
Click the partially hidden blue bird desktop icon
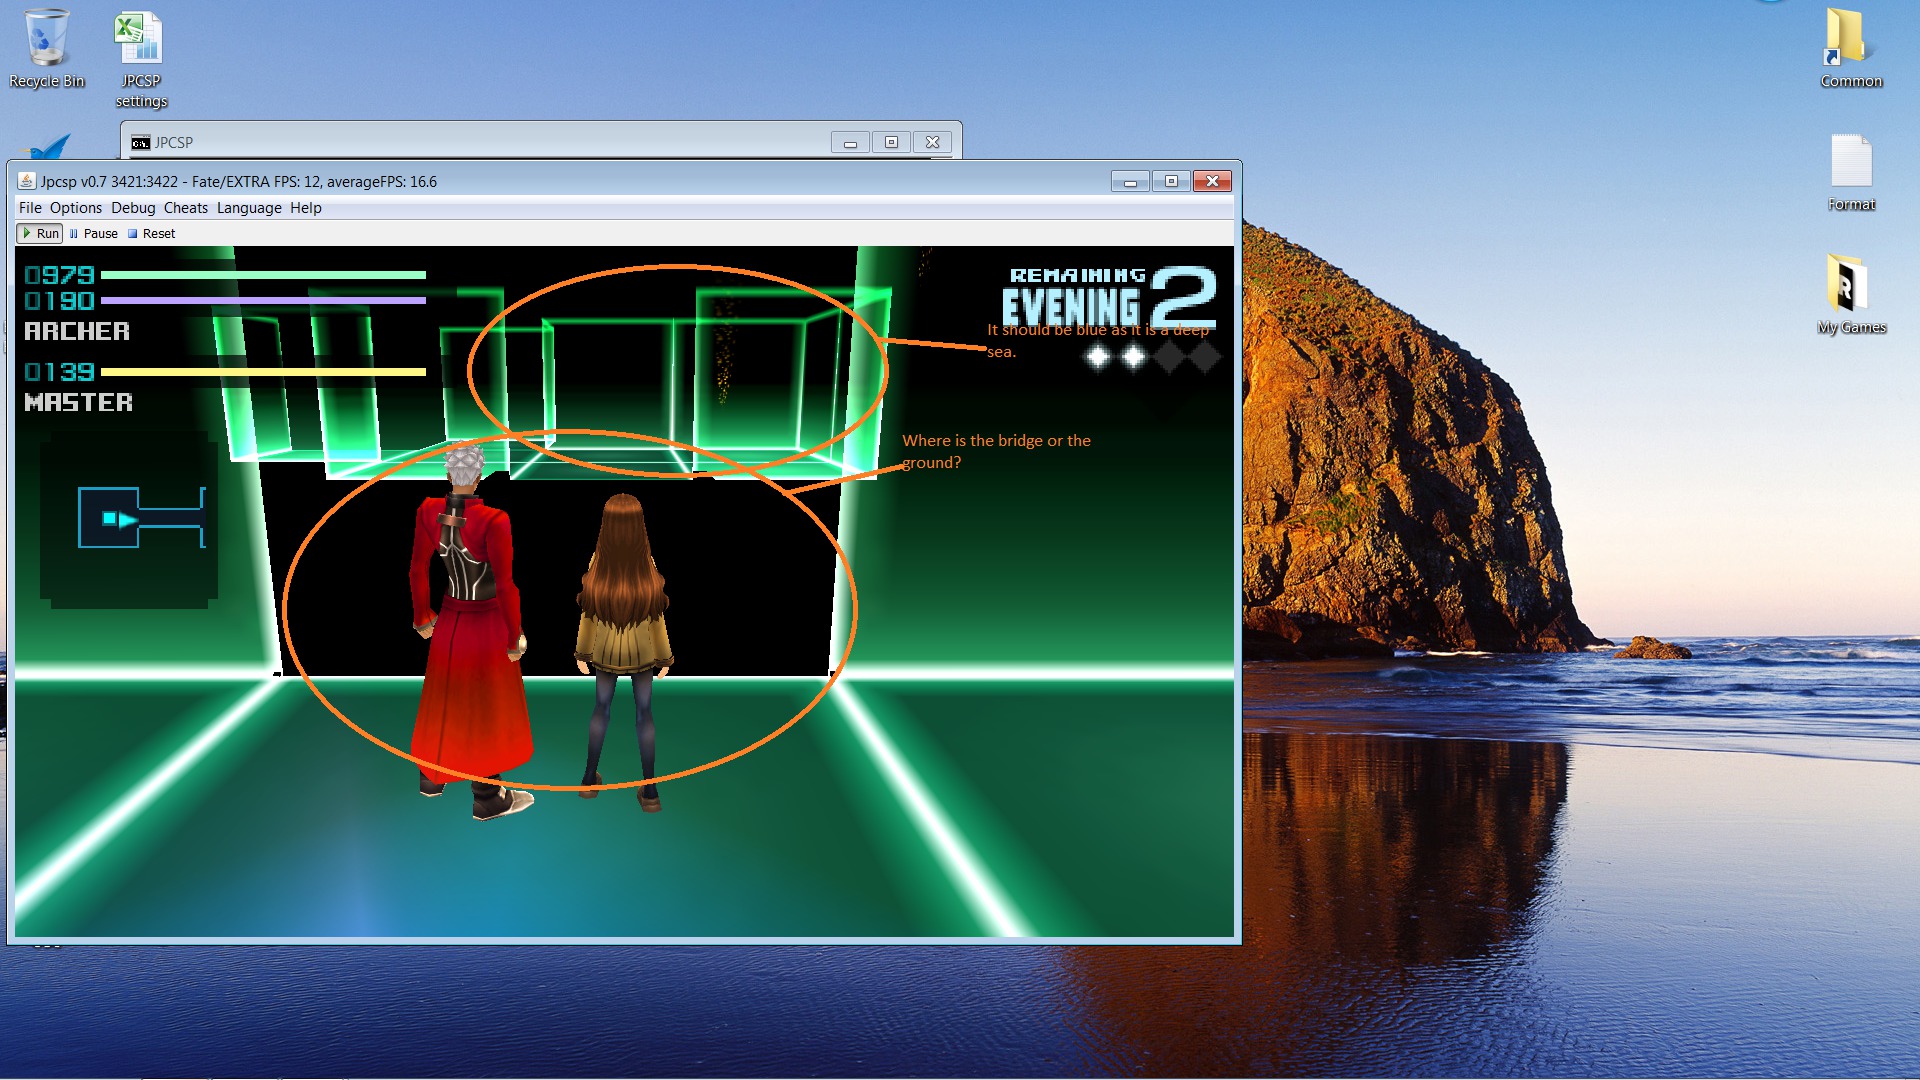(x=46, y=148)
